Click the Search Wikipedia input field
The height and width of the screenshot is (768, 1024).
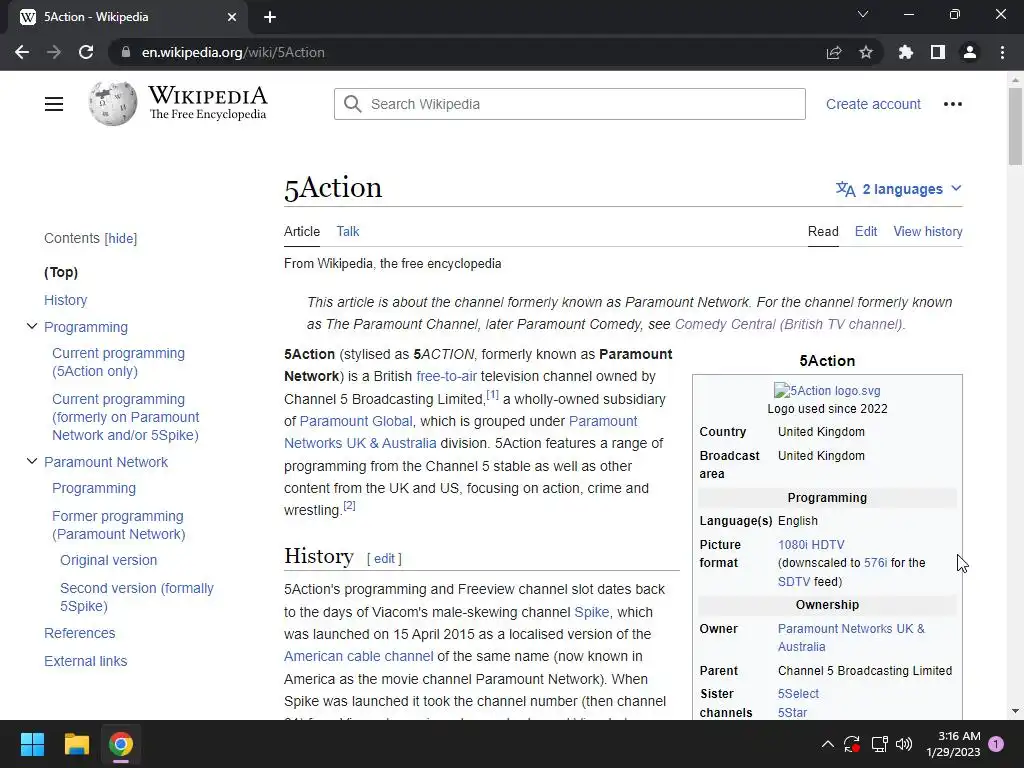pos(569,104)
